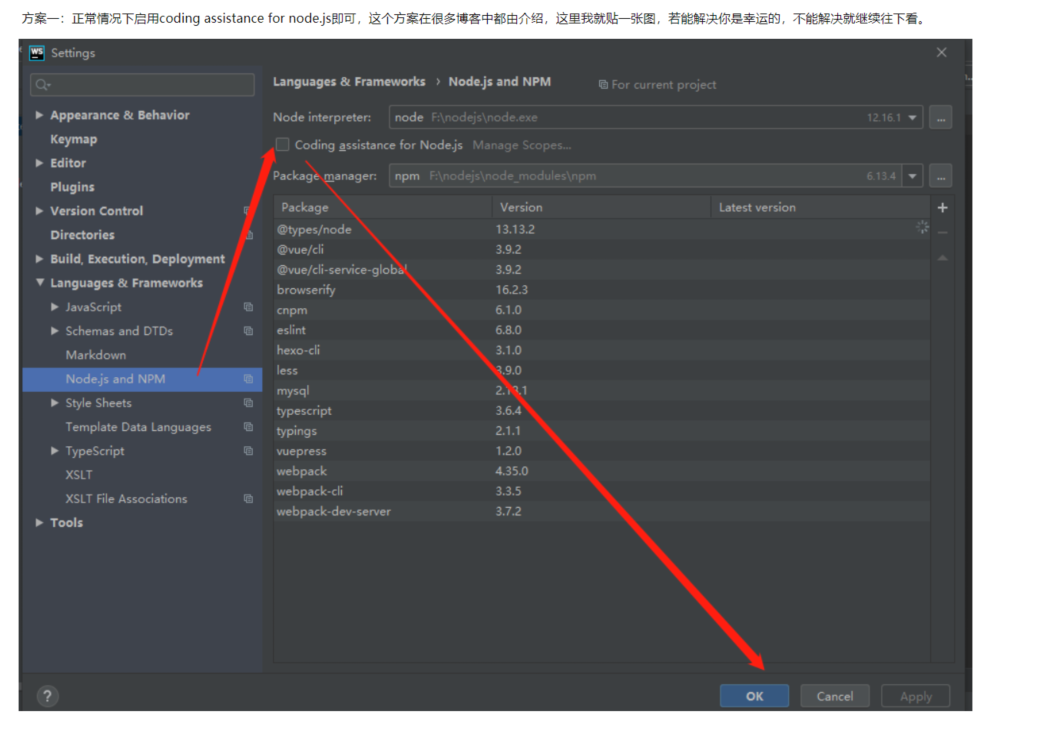The height and width of the screenshot is (730, 1039).
Task: Open the Directories settings page
Action: (82, 235)
